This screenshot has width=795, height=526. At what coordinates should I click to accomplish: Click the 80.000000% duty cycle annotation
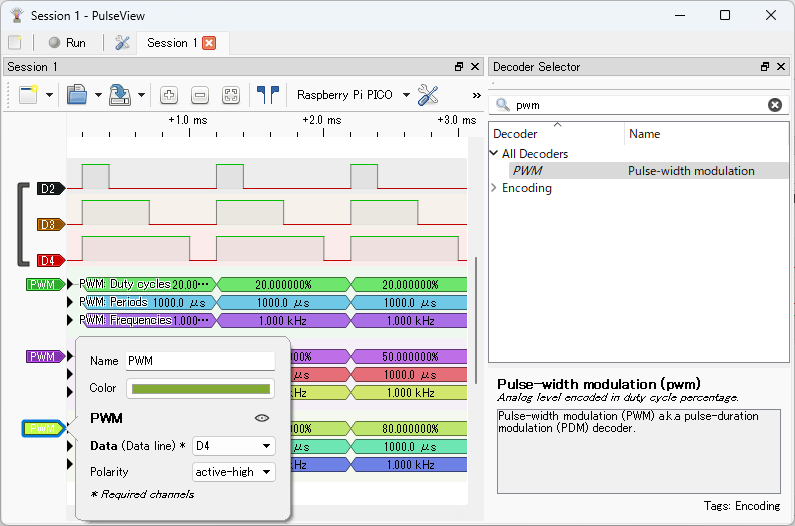410,429
